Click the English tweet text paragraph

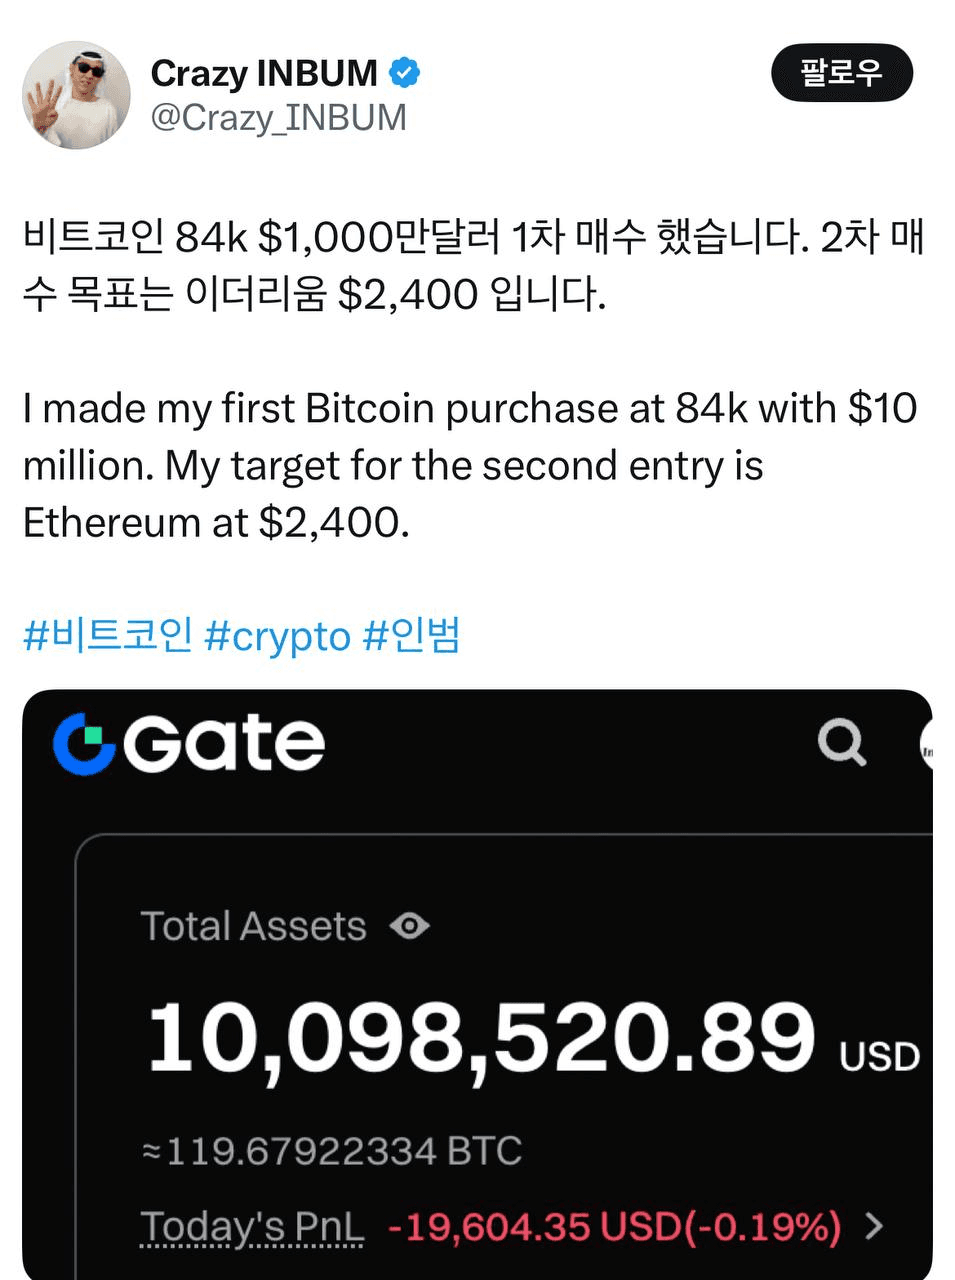click(470, 466)
